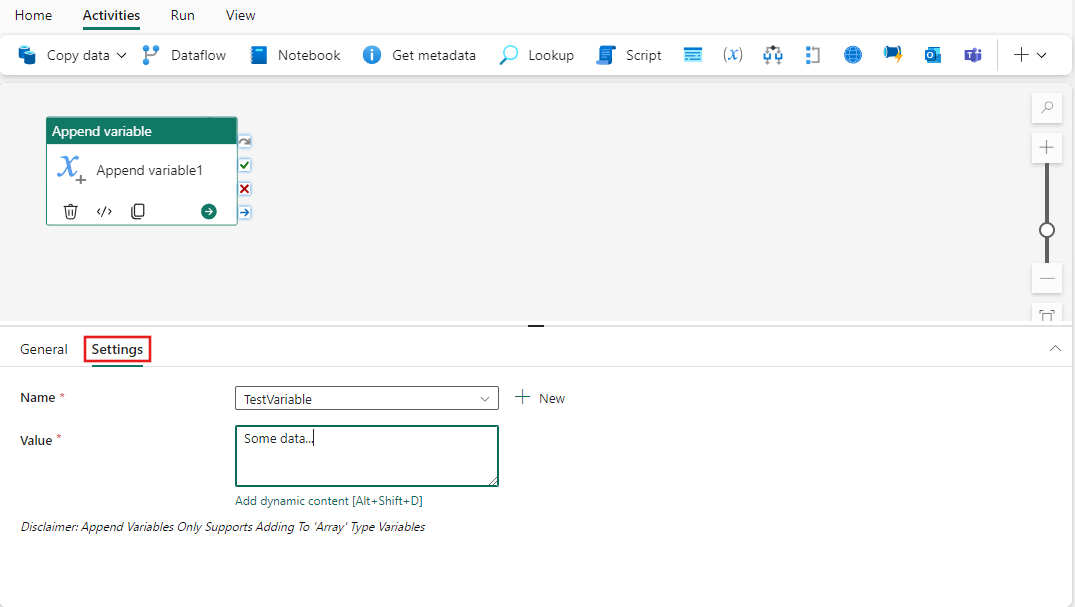The width and height of the screenshot is (1075, 607).
Task: Delete Append variable1 with the trash icon
Action: click(x=69, y=211)
